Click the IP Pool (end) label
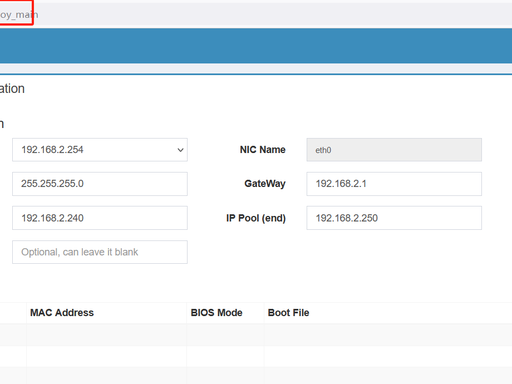This screenshot has height=384, width=512. (x=256, y=218)
